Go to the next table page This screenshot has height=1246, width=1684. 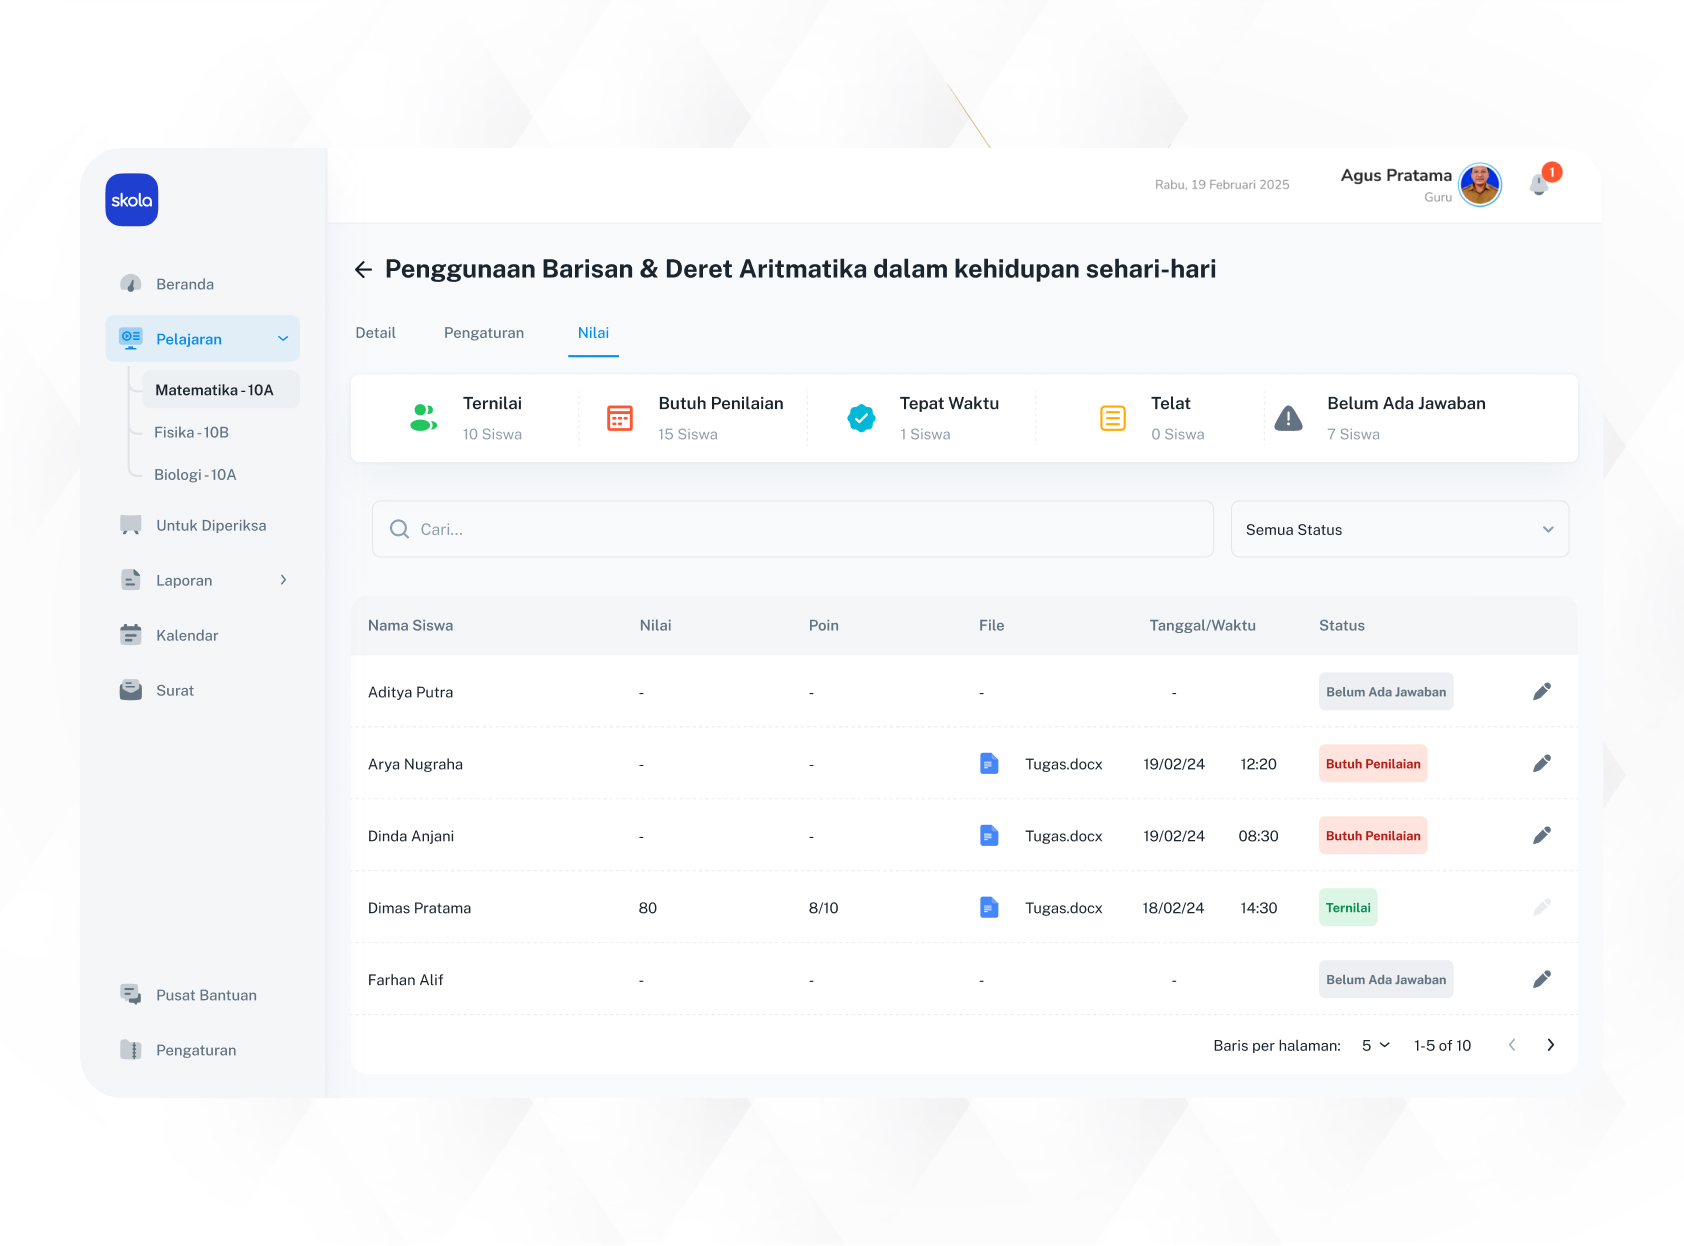click(1550, 1045)
